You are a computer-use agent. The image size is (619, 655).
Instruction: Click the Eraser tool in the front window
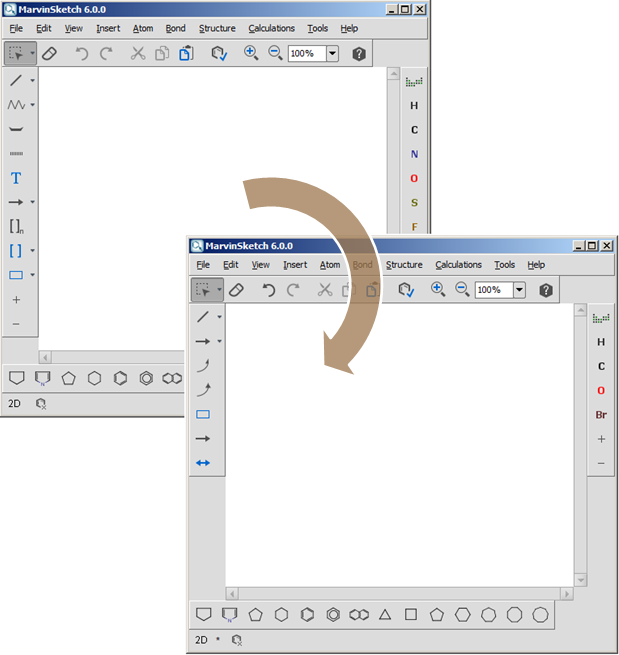tap(236, 290)
